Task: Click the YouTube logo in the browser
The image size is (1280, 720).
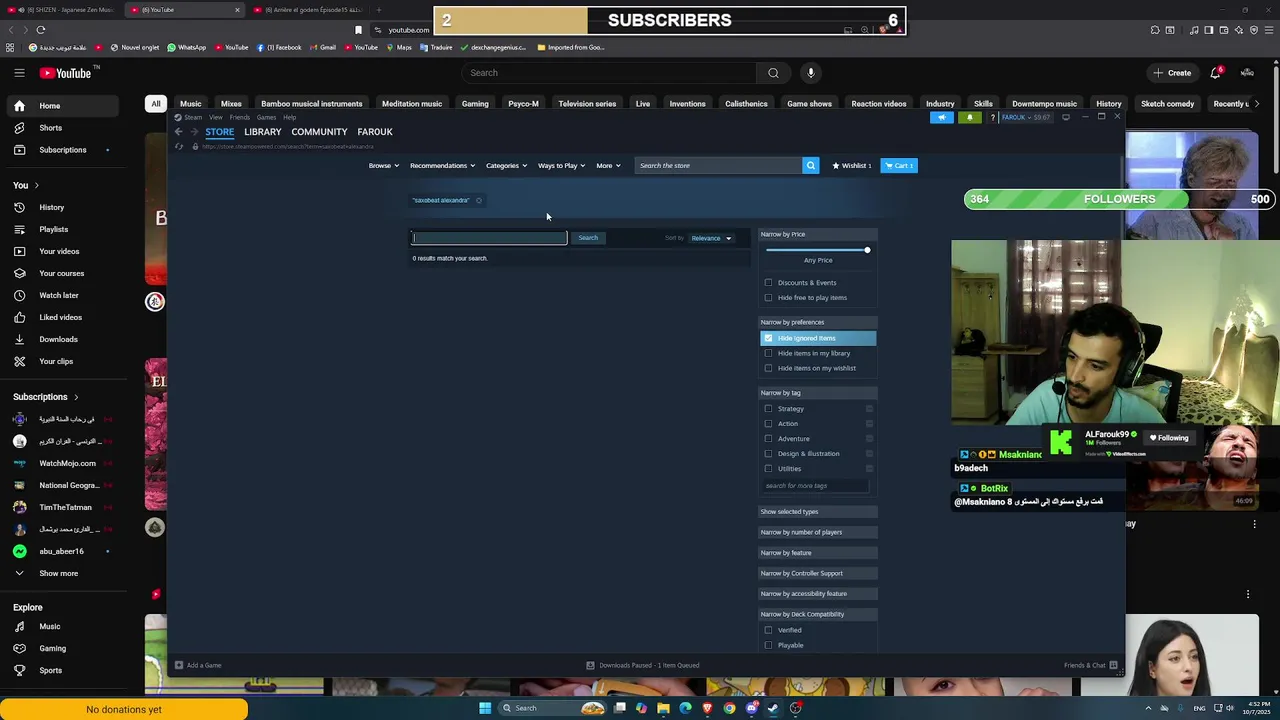Action: click(x=65, y=73)
